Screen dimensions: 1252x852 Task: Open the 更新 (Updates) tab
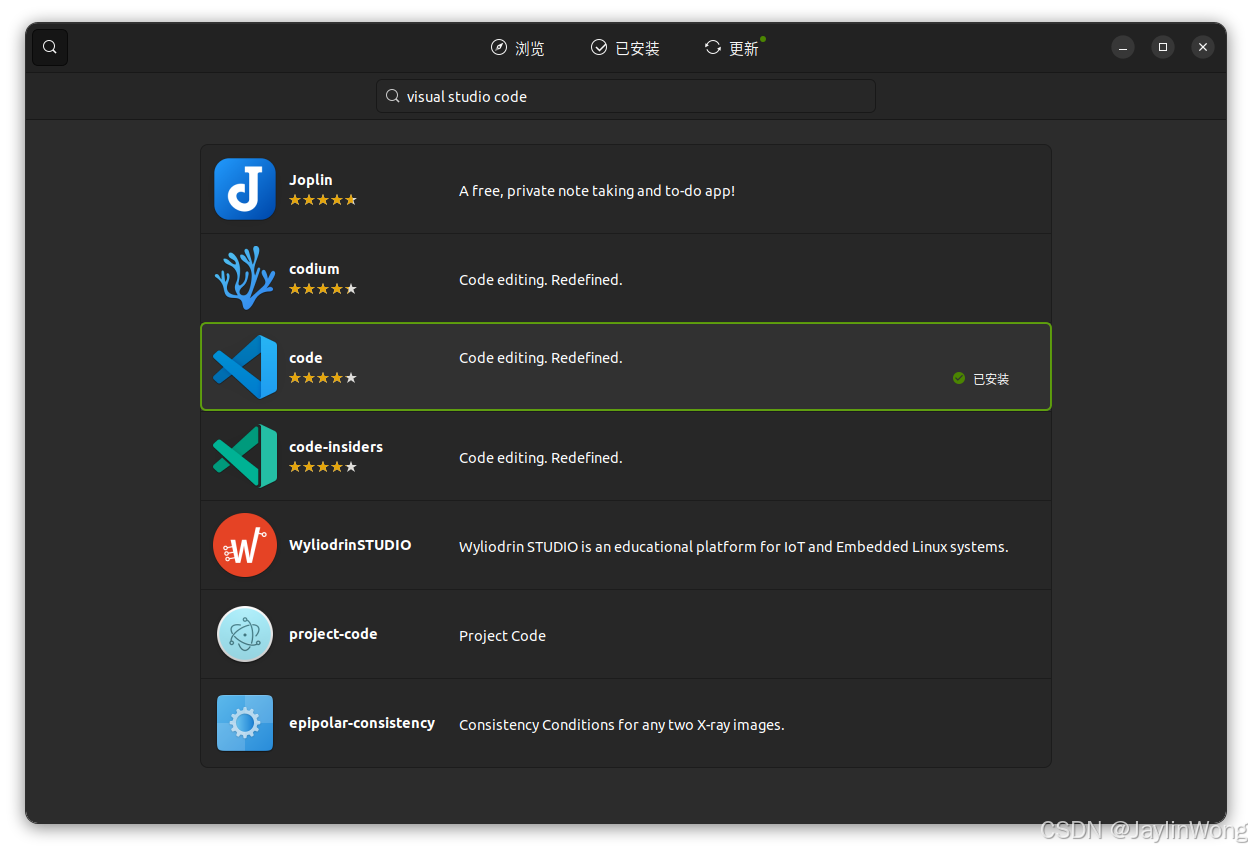click(x=733, y=48)
